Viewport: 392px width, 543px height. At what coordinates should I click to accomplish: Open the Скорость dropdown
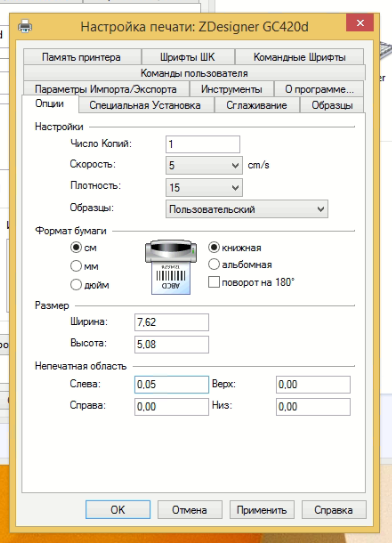204,165
